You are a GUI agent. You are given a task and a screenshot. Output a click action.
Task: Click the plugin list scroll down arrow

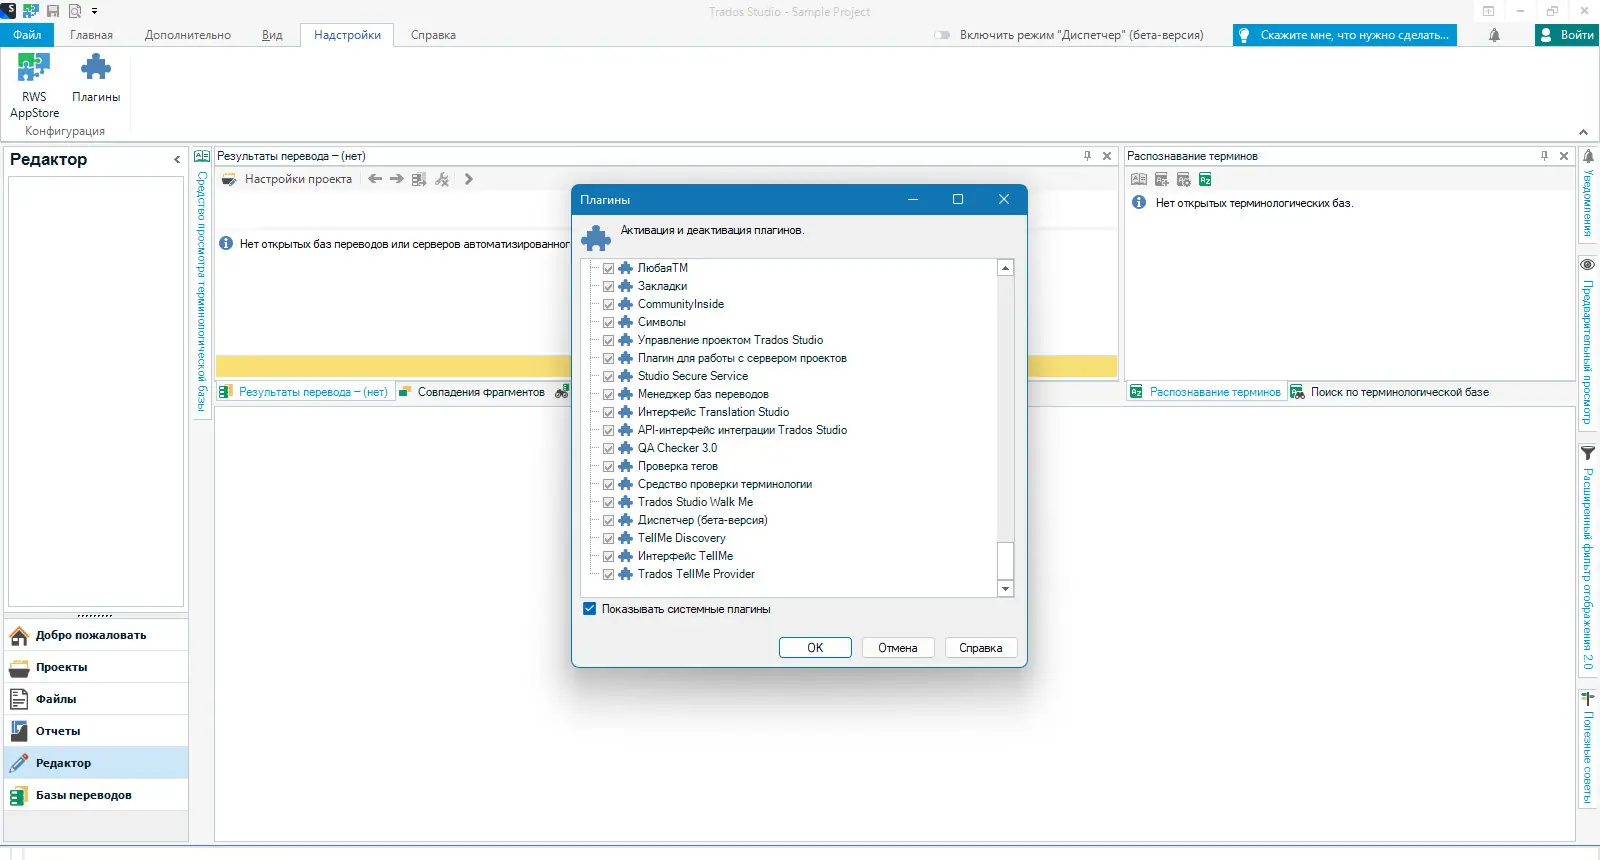coord(1006,589)
